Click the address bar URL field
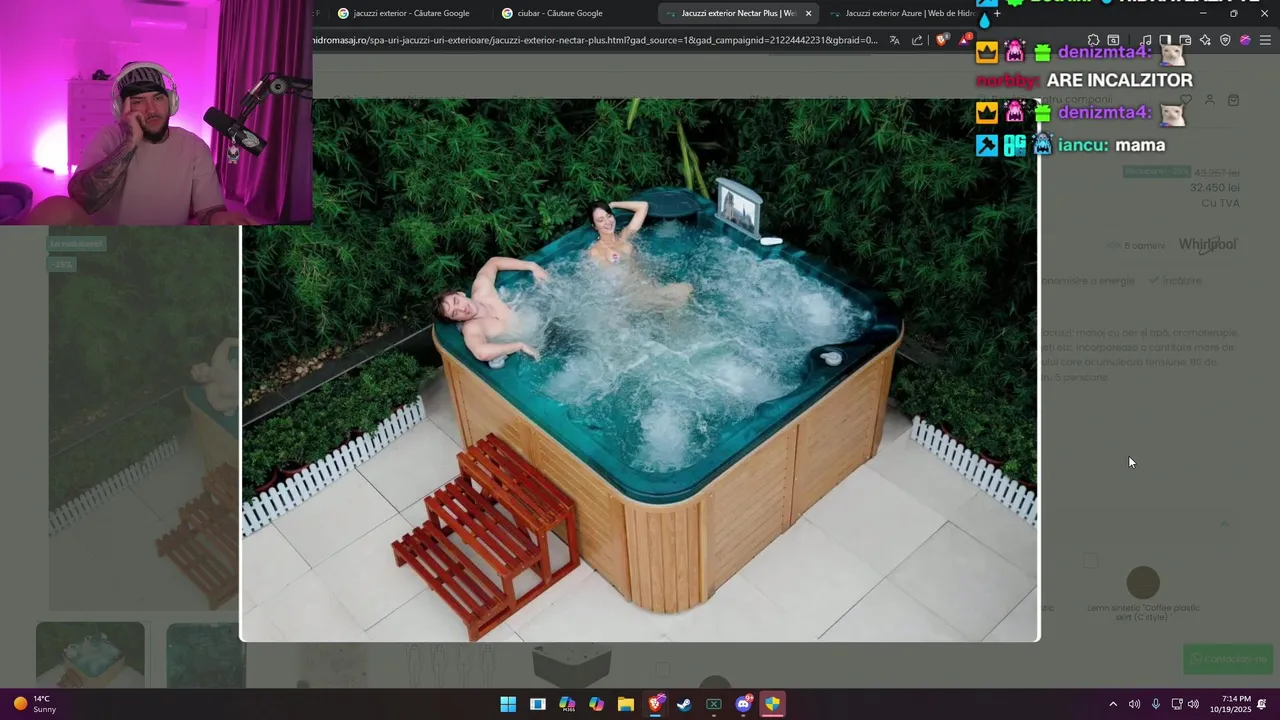 (x=595, y=40)
